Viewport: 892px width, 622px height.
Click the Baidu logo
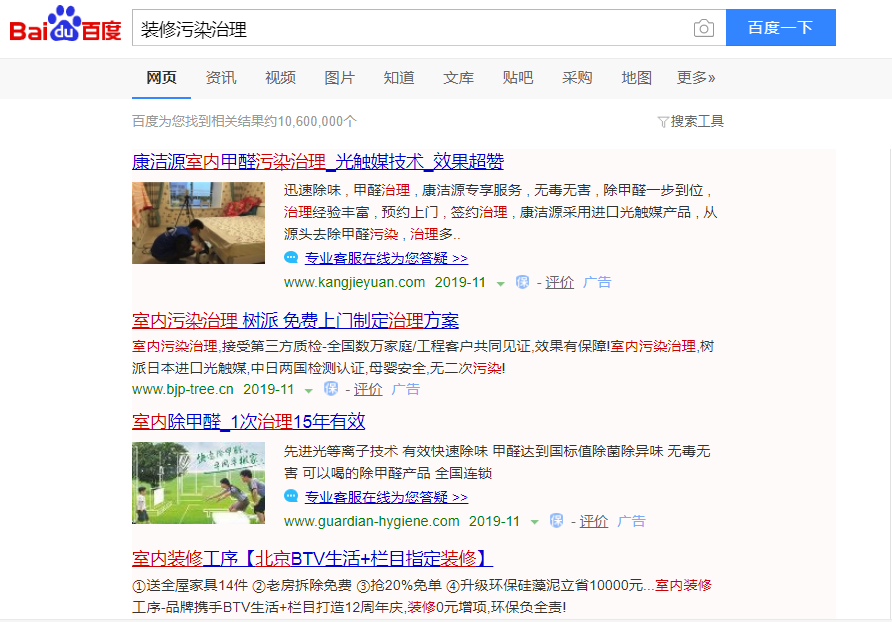click(65, 26)
